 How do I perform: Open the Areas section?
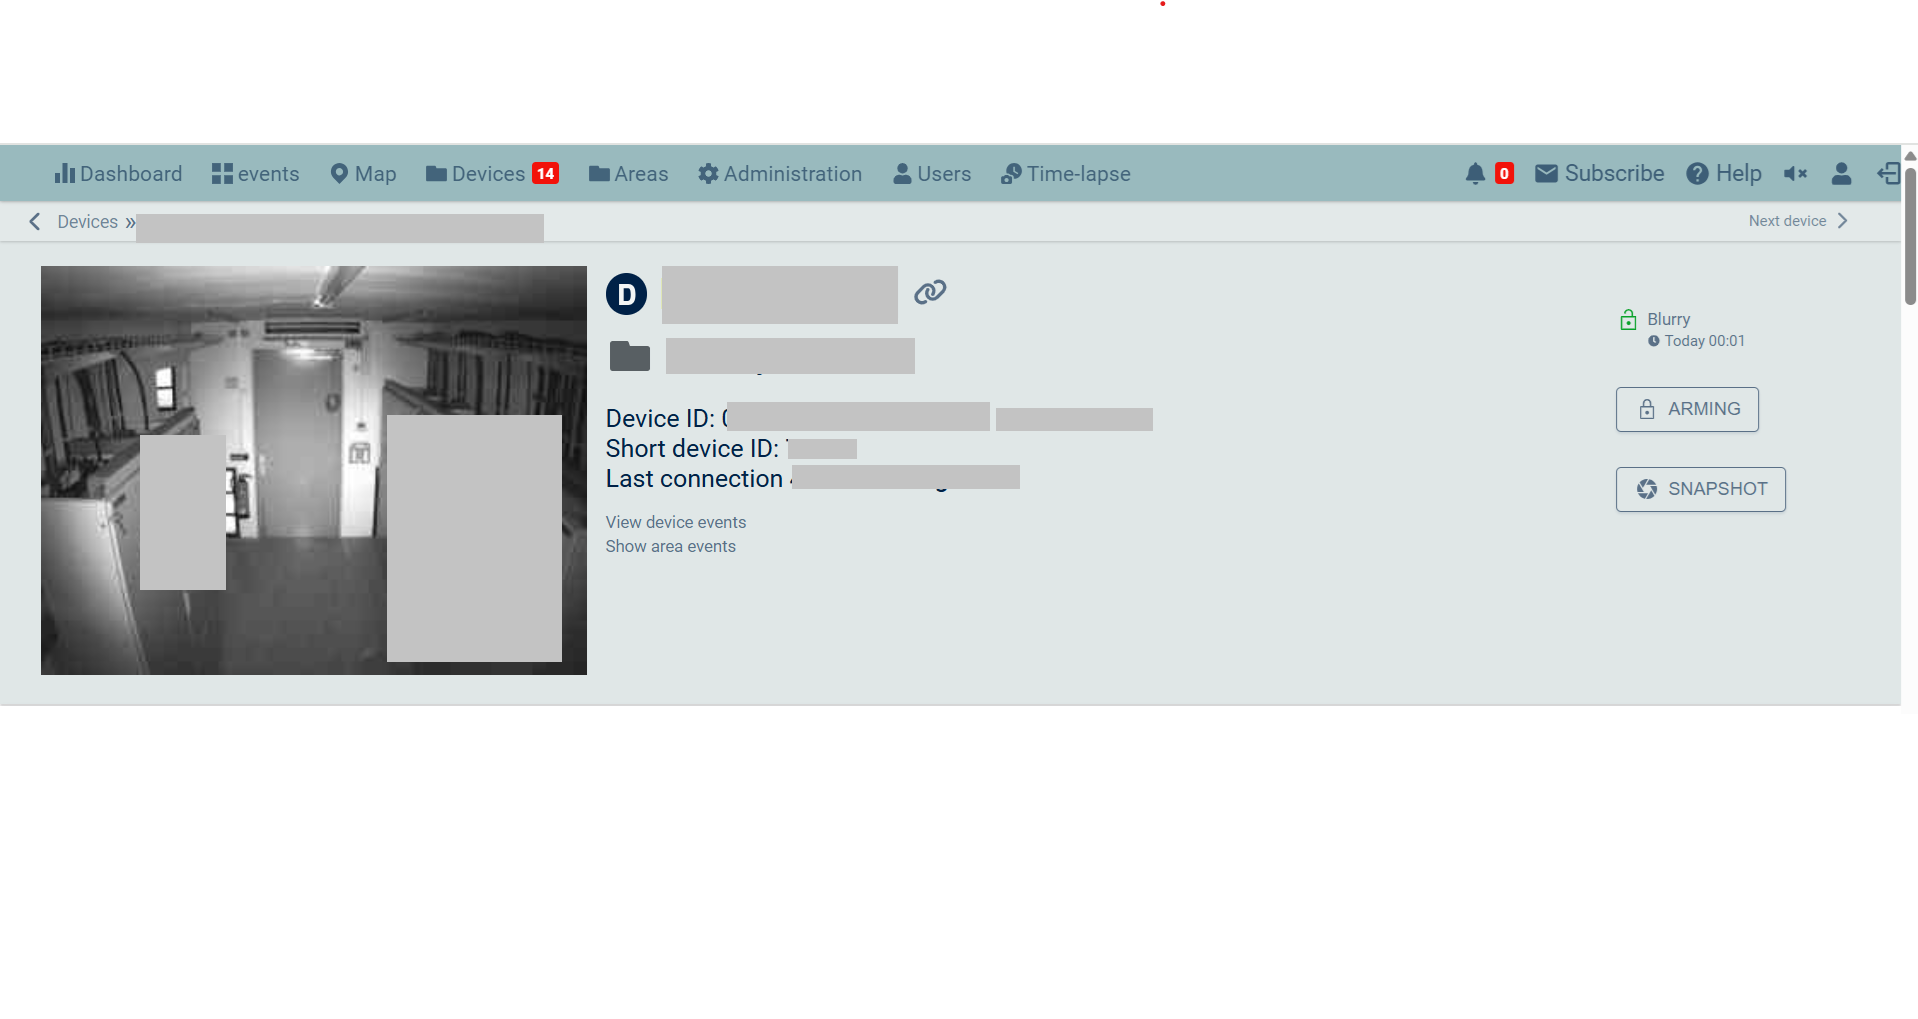628,174
